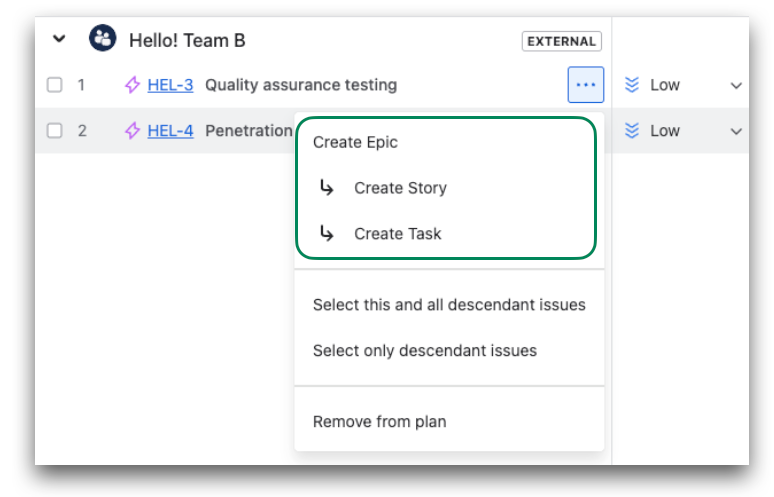
Task: Select Create Task menu option
Action: coord(397,234)
